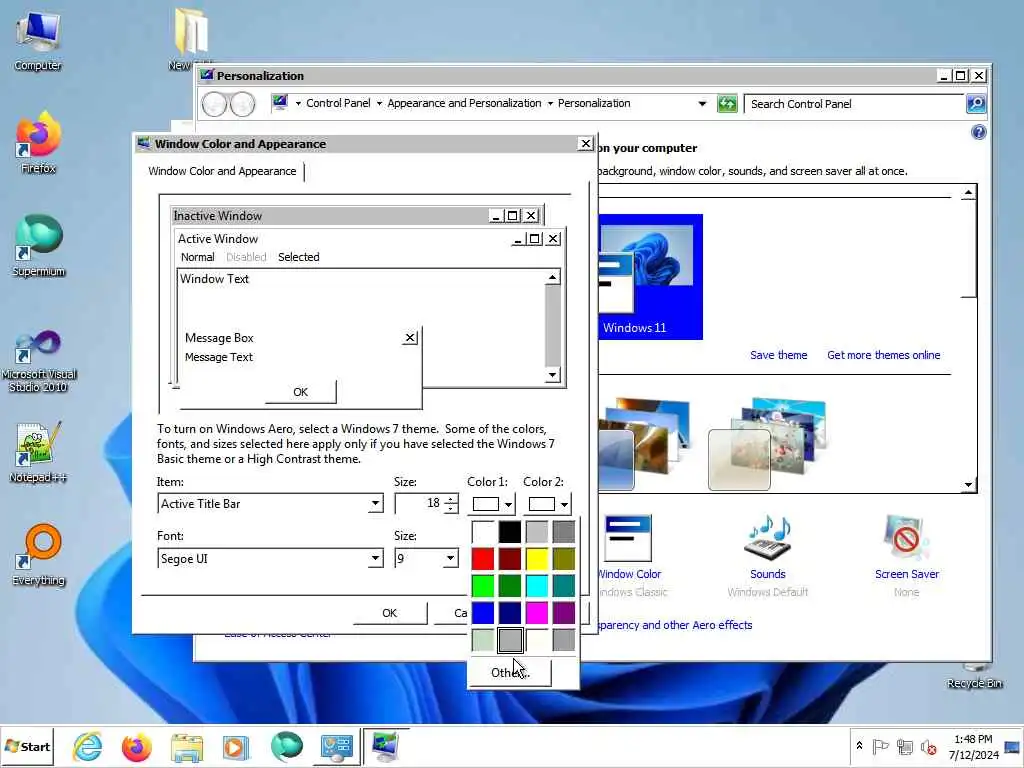Open the Notepad++ desktop shortcut

(x=38, y=452)
